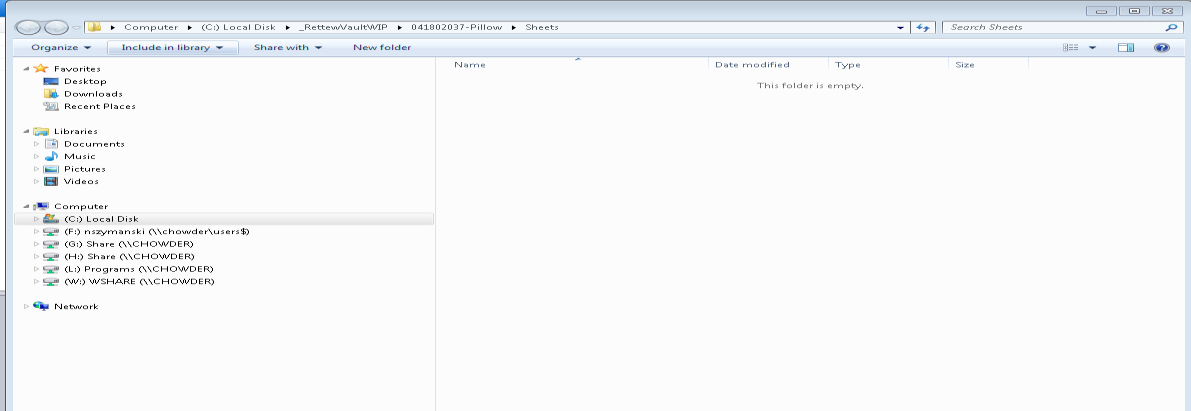1191x411 pixels.
Task: Select (C:) Local Disk breadcrumb segment
Action: pyautogui.click(x=239, y=27)
